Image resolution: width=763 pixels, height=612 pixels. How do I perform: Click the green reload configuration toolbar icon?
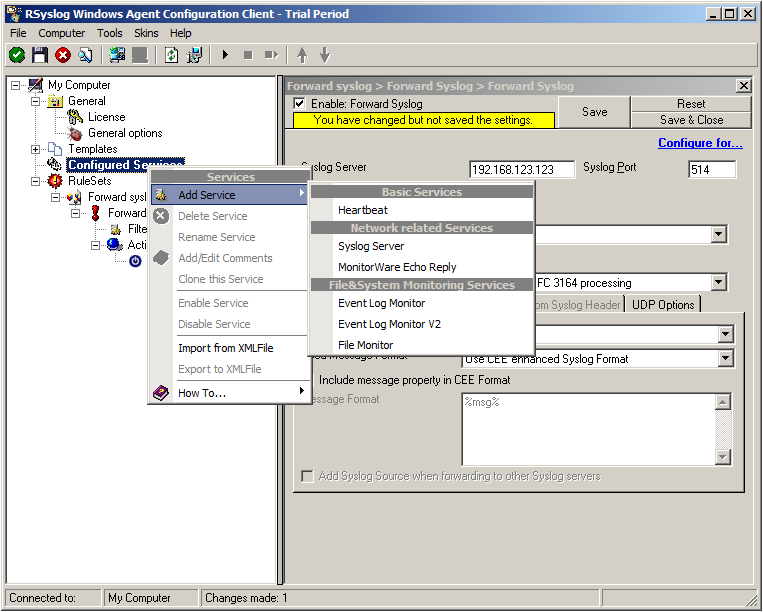click(171, 55)
